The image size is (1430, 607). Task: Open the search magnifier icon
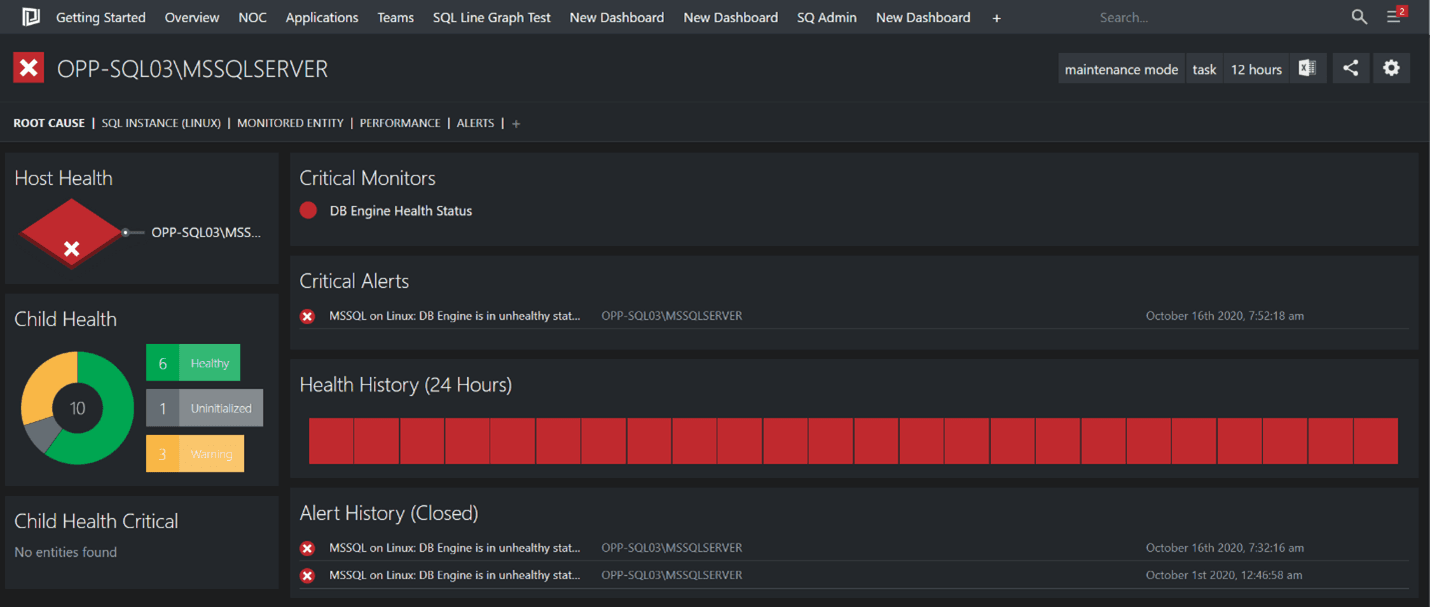click(x=1359, y=17)
